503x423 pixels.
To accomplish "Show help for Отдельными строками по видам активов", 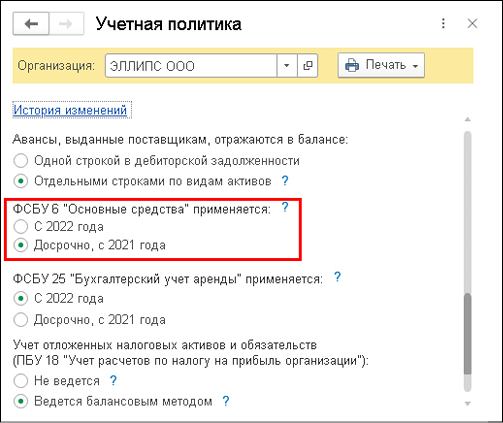I will tap(285, 181).
